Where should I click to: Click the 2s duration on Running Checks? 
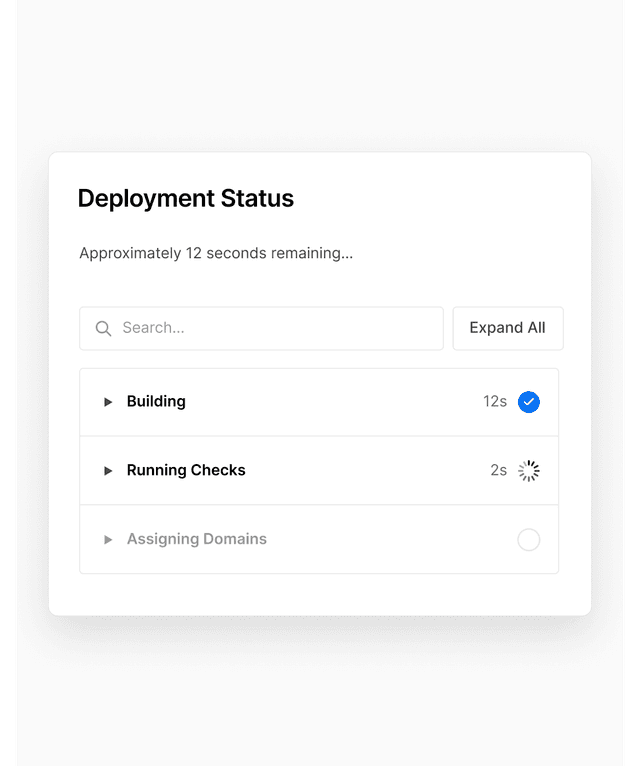[x=498, y=471]
